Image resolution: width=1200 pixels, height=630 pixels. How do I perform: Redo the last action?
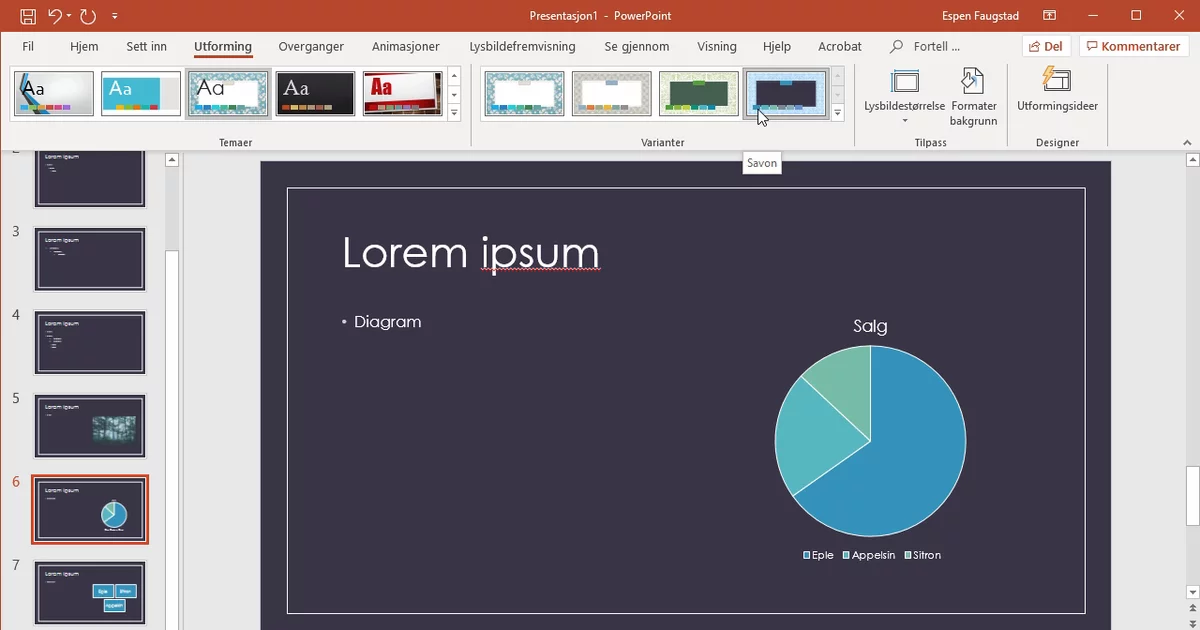coord(88,16)
